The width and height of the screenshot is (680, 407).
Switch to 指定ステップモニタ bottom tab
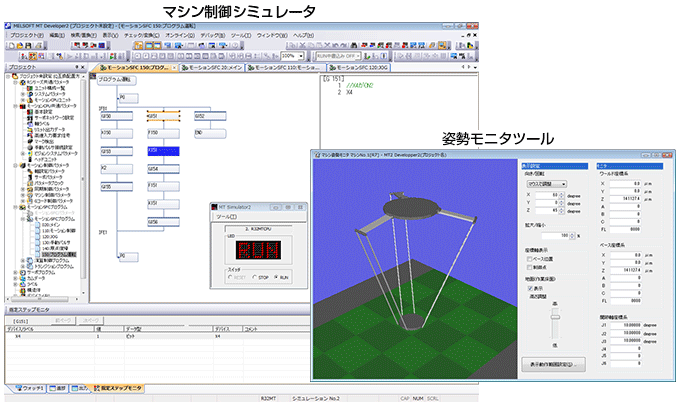click(x=118, y=388)
